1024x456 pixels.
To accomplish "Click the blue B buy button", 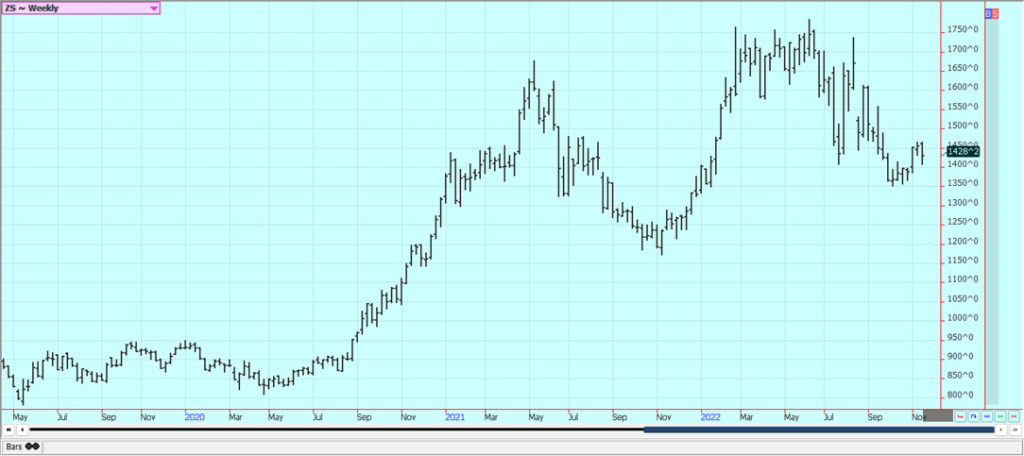I will (x=988, y=13).
